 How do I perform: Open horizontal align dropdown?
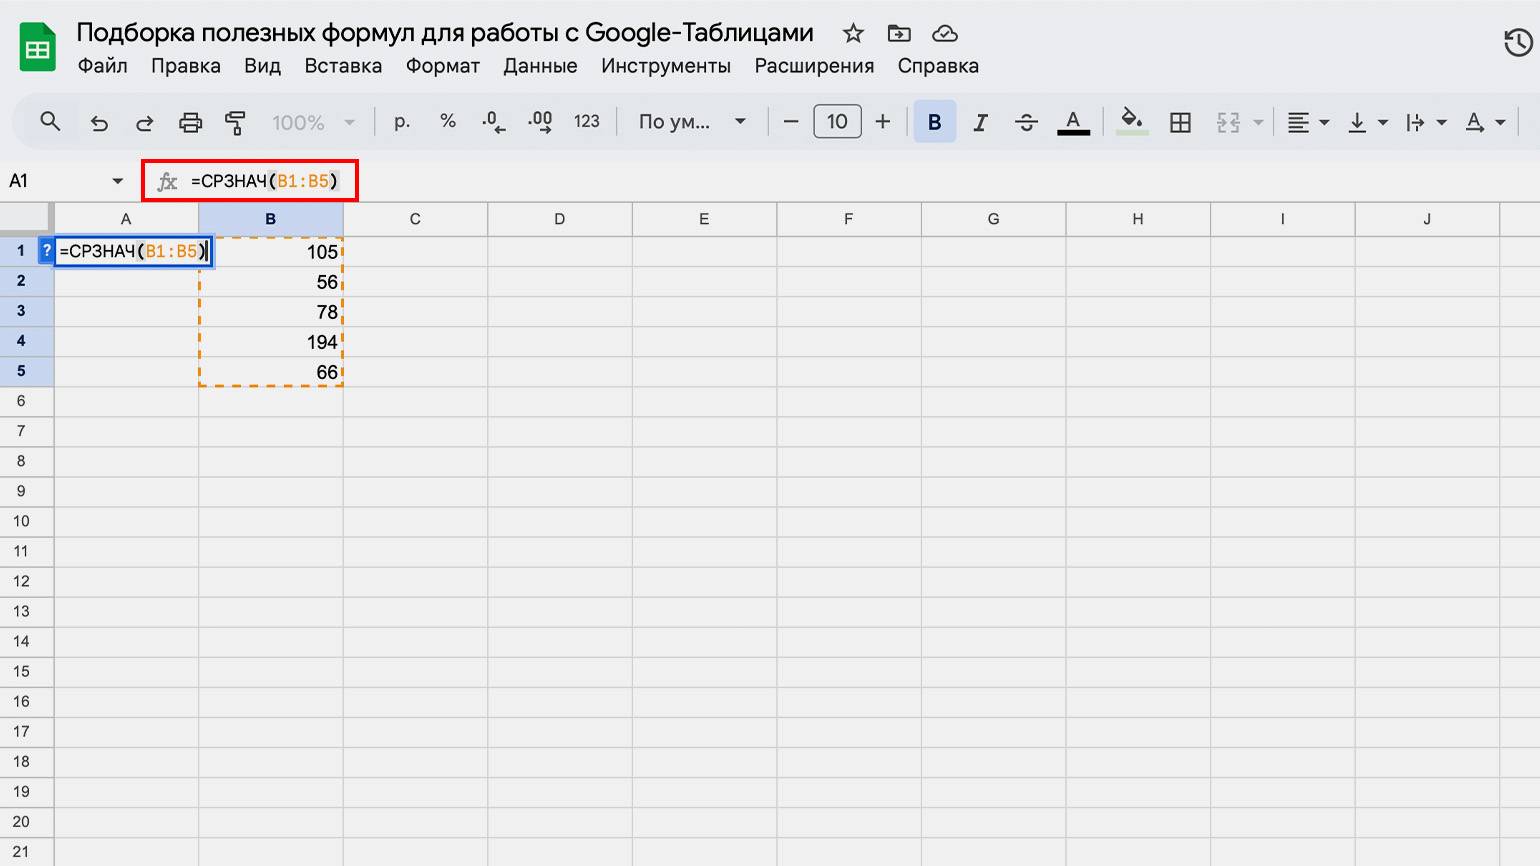[1307, 122]
